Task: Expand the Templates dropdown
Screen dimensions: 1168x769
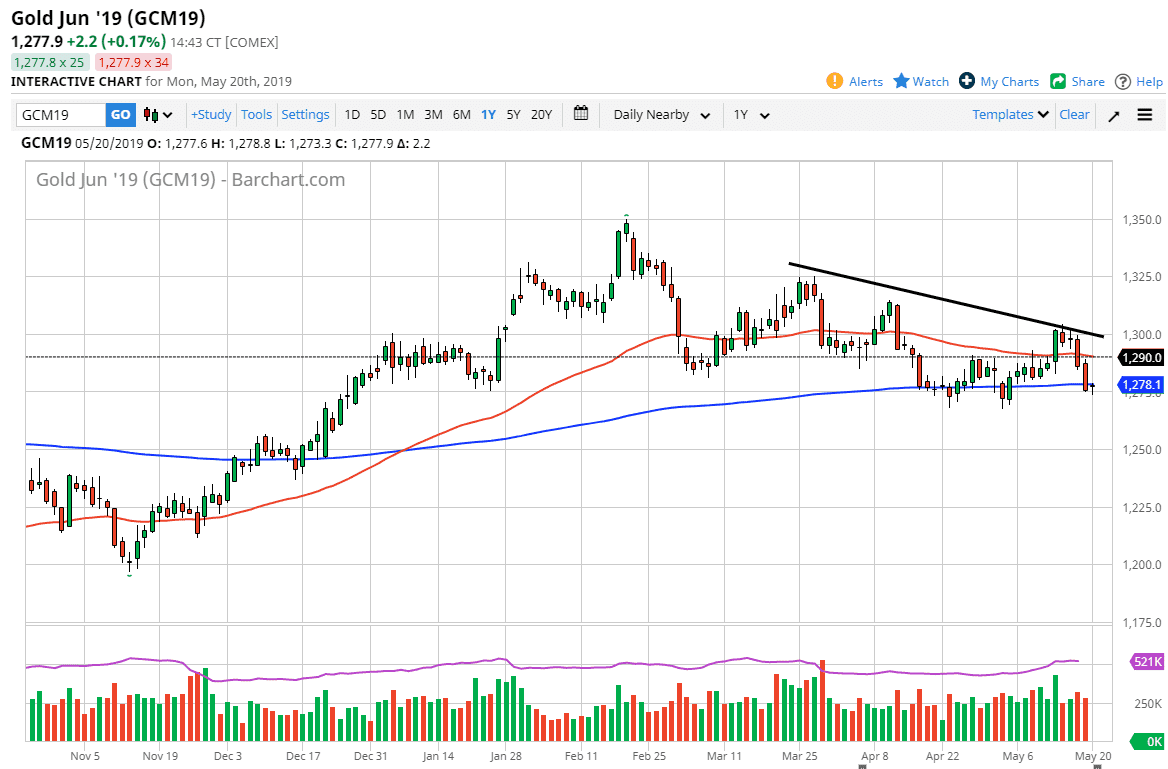Action: pos(1010,115)
